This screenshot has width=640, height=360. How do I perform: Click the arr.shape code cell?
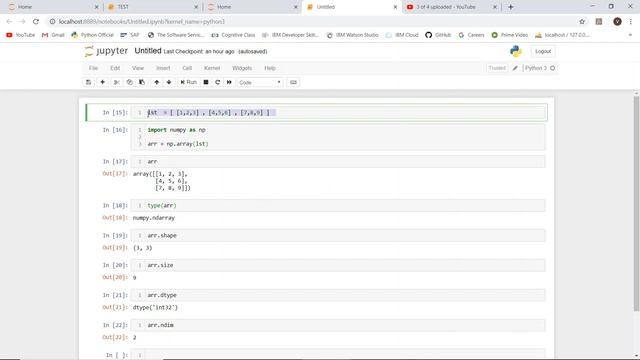coord(338,236)
